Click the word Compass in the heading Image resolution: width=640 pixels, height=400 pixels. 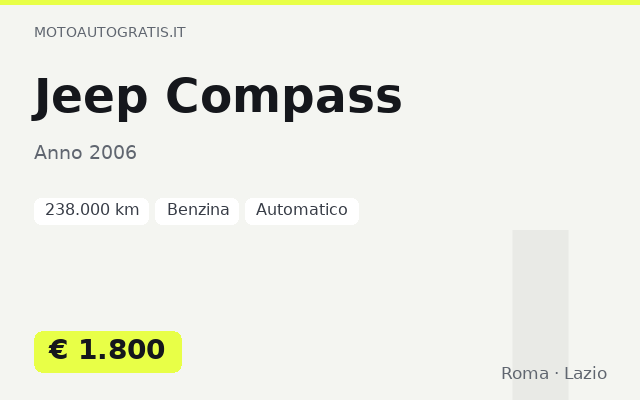point(284,97)
